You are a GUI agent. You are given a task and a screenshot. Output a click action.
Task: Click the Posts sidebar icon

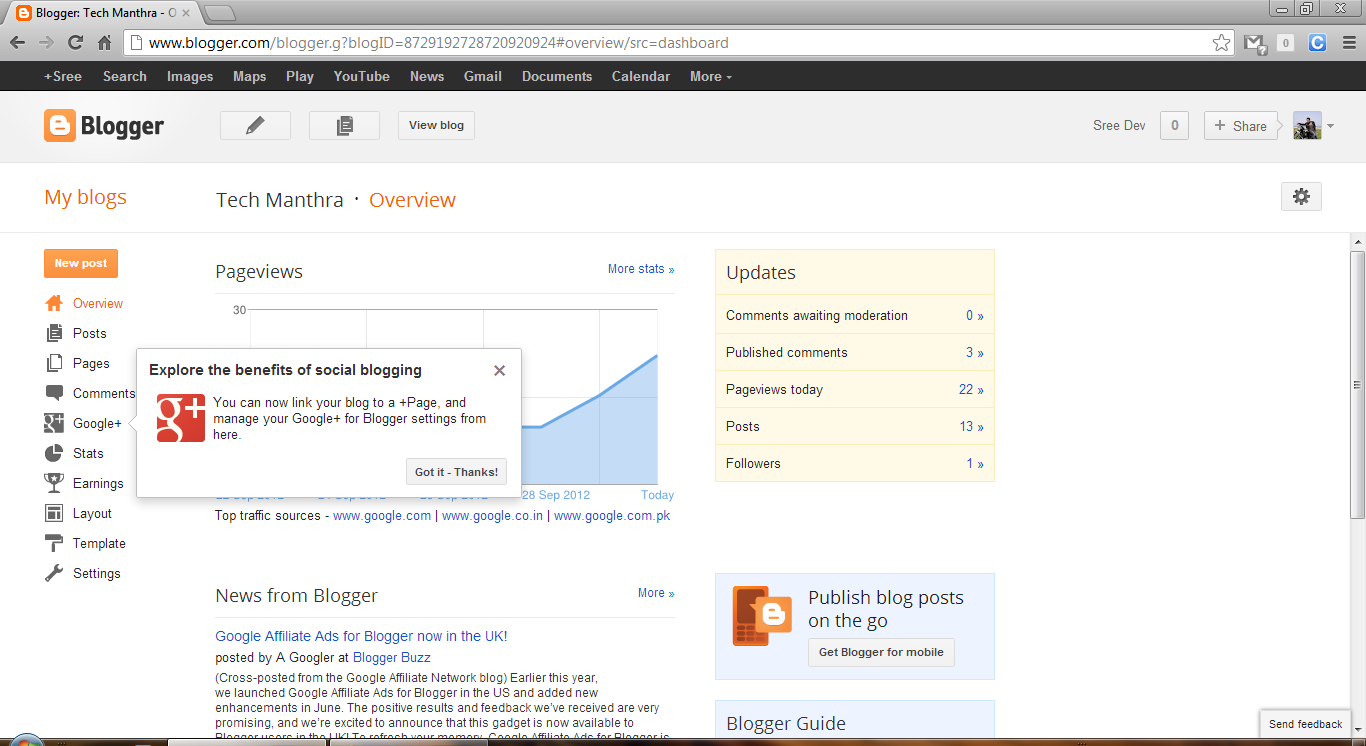[54, 333]
